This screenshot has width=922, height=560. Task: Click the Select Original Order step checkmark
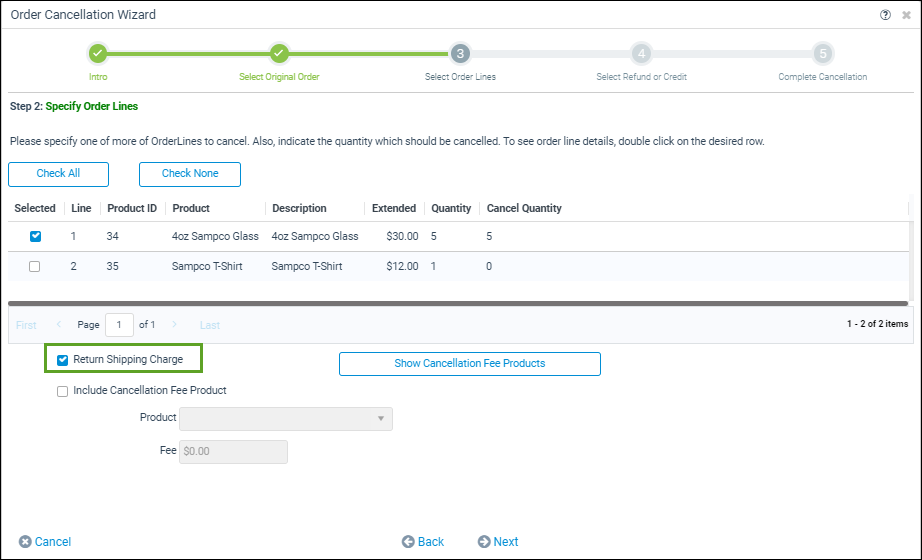[279, 54]
